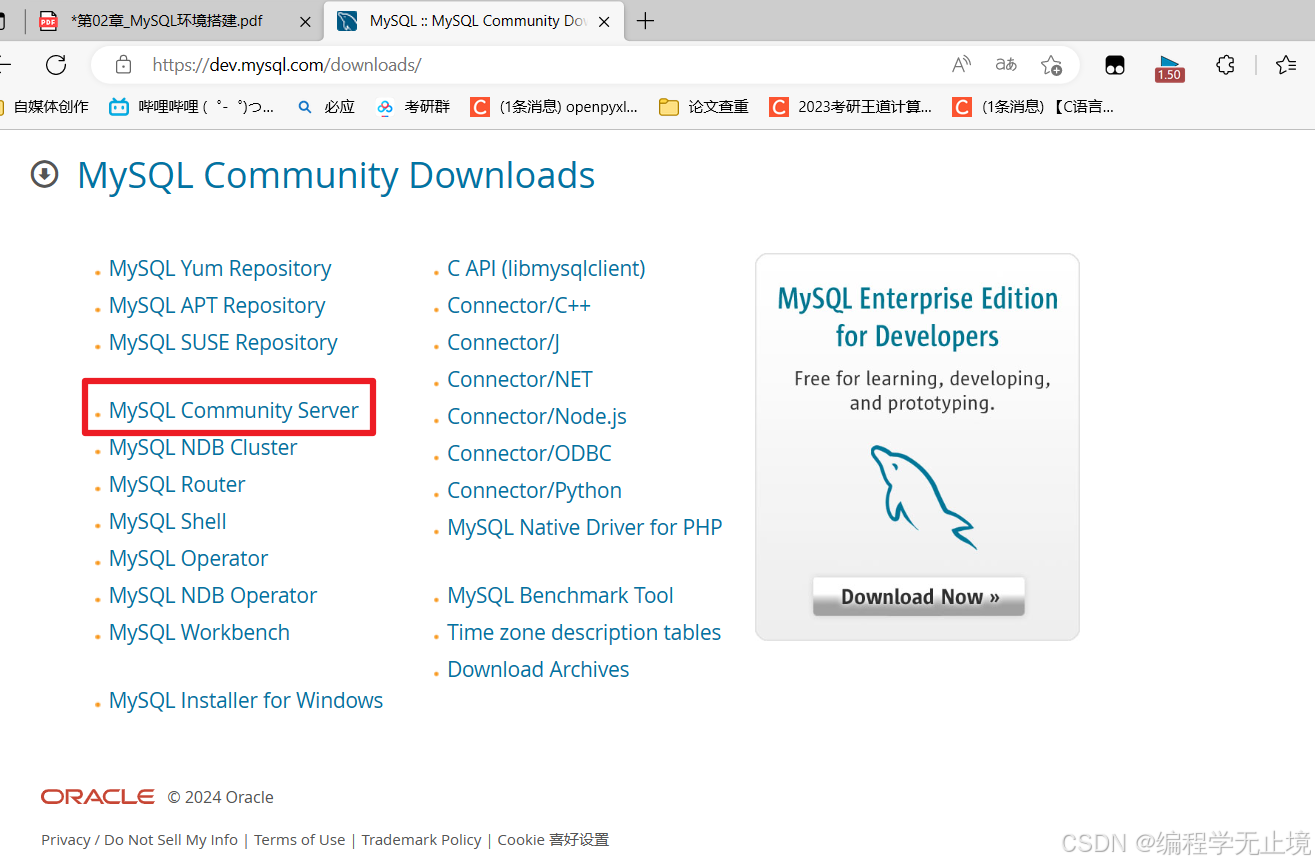Click the extension icon with 1.50 badge
1315x865 pixels.
click(1169, 67)
